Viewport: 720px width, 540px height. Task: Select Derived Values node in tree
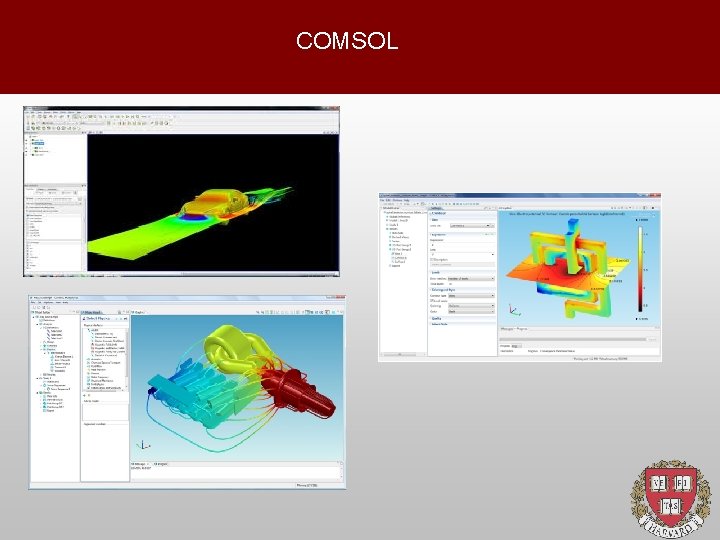400,237
